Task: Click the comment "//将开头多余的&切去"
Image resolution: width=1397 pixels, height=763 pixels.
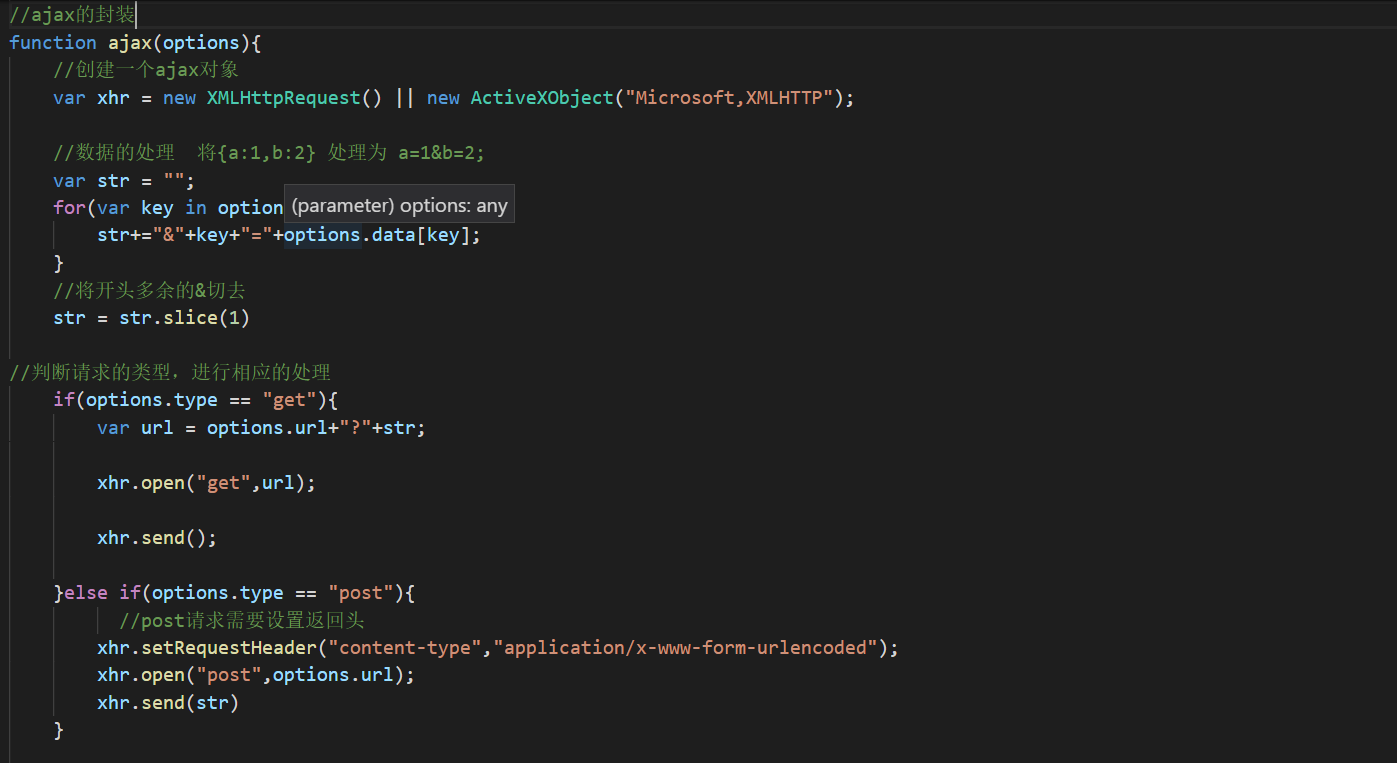Action: 149,291
